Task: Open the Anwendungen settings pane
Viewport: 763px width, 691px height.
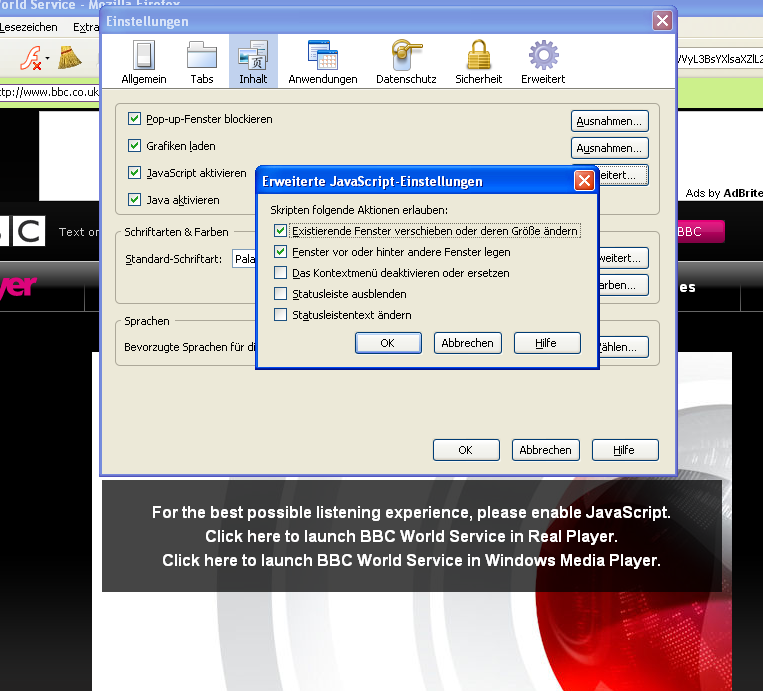Action: [x=323, y=62]
